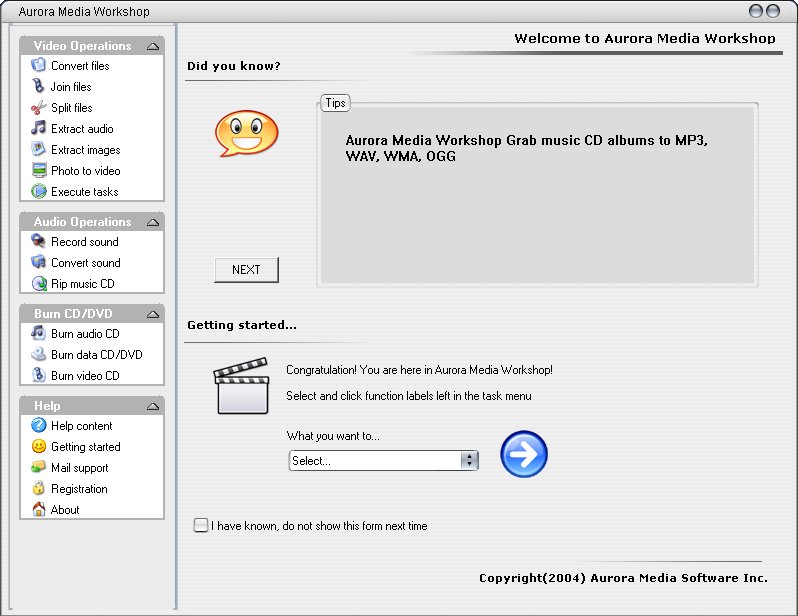Click the Convert sound icon
The width and height of the screenshot is (798, 616).
tap(38, 262)
